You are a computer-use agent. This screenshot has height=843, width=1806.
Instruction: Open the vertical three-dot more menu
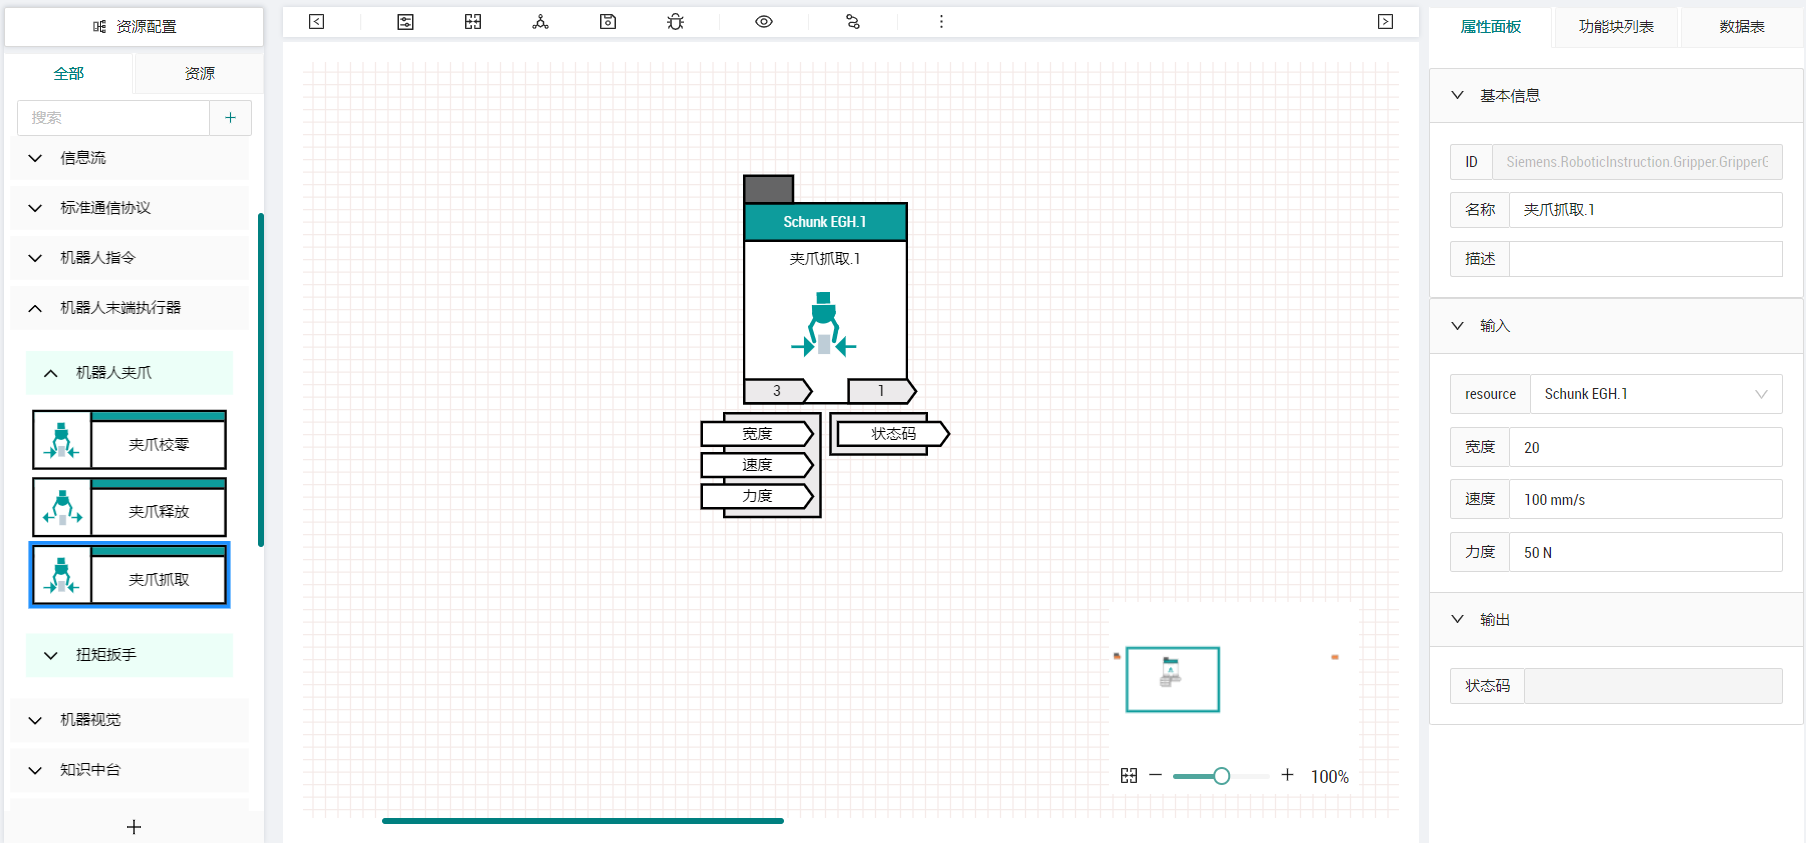point(941,22)
